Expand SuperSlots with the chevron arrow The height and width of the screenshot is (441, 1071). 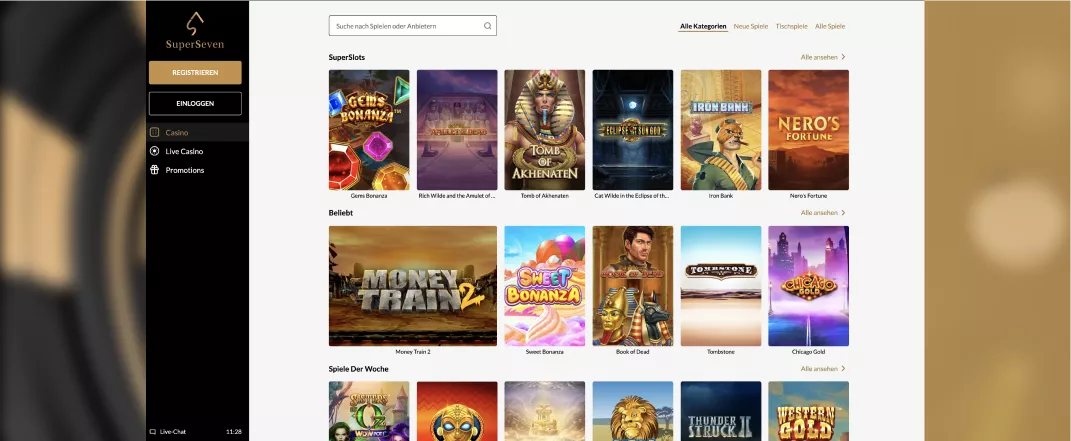(x=844, y=57)
